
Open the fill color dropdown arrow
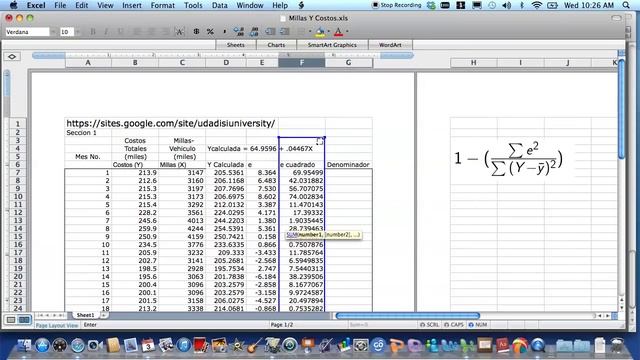(329, 31)
